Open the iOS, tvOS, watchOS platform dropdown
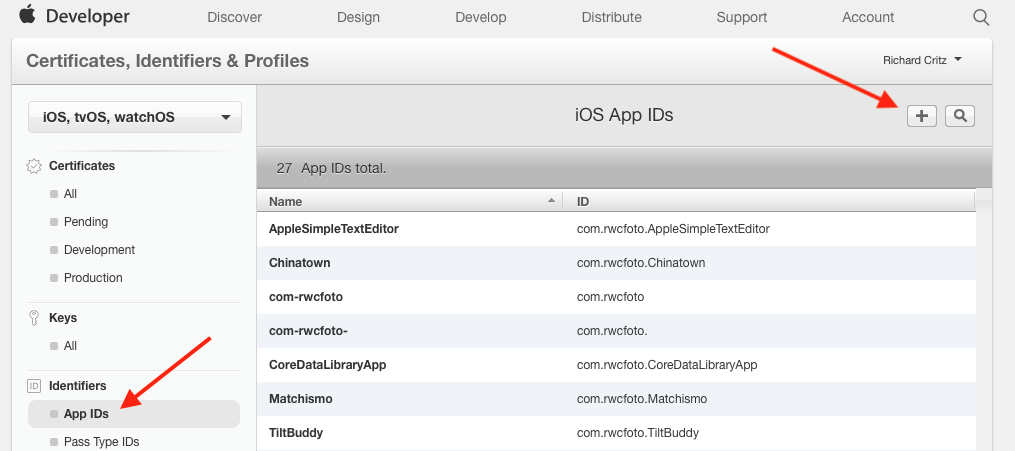The image size is (1015, 451). click(135, 117)
